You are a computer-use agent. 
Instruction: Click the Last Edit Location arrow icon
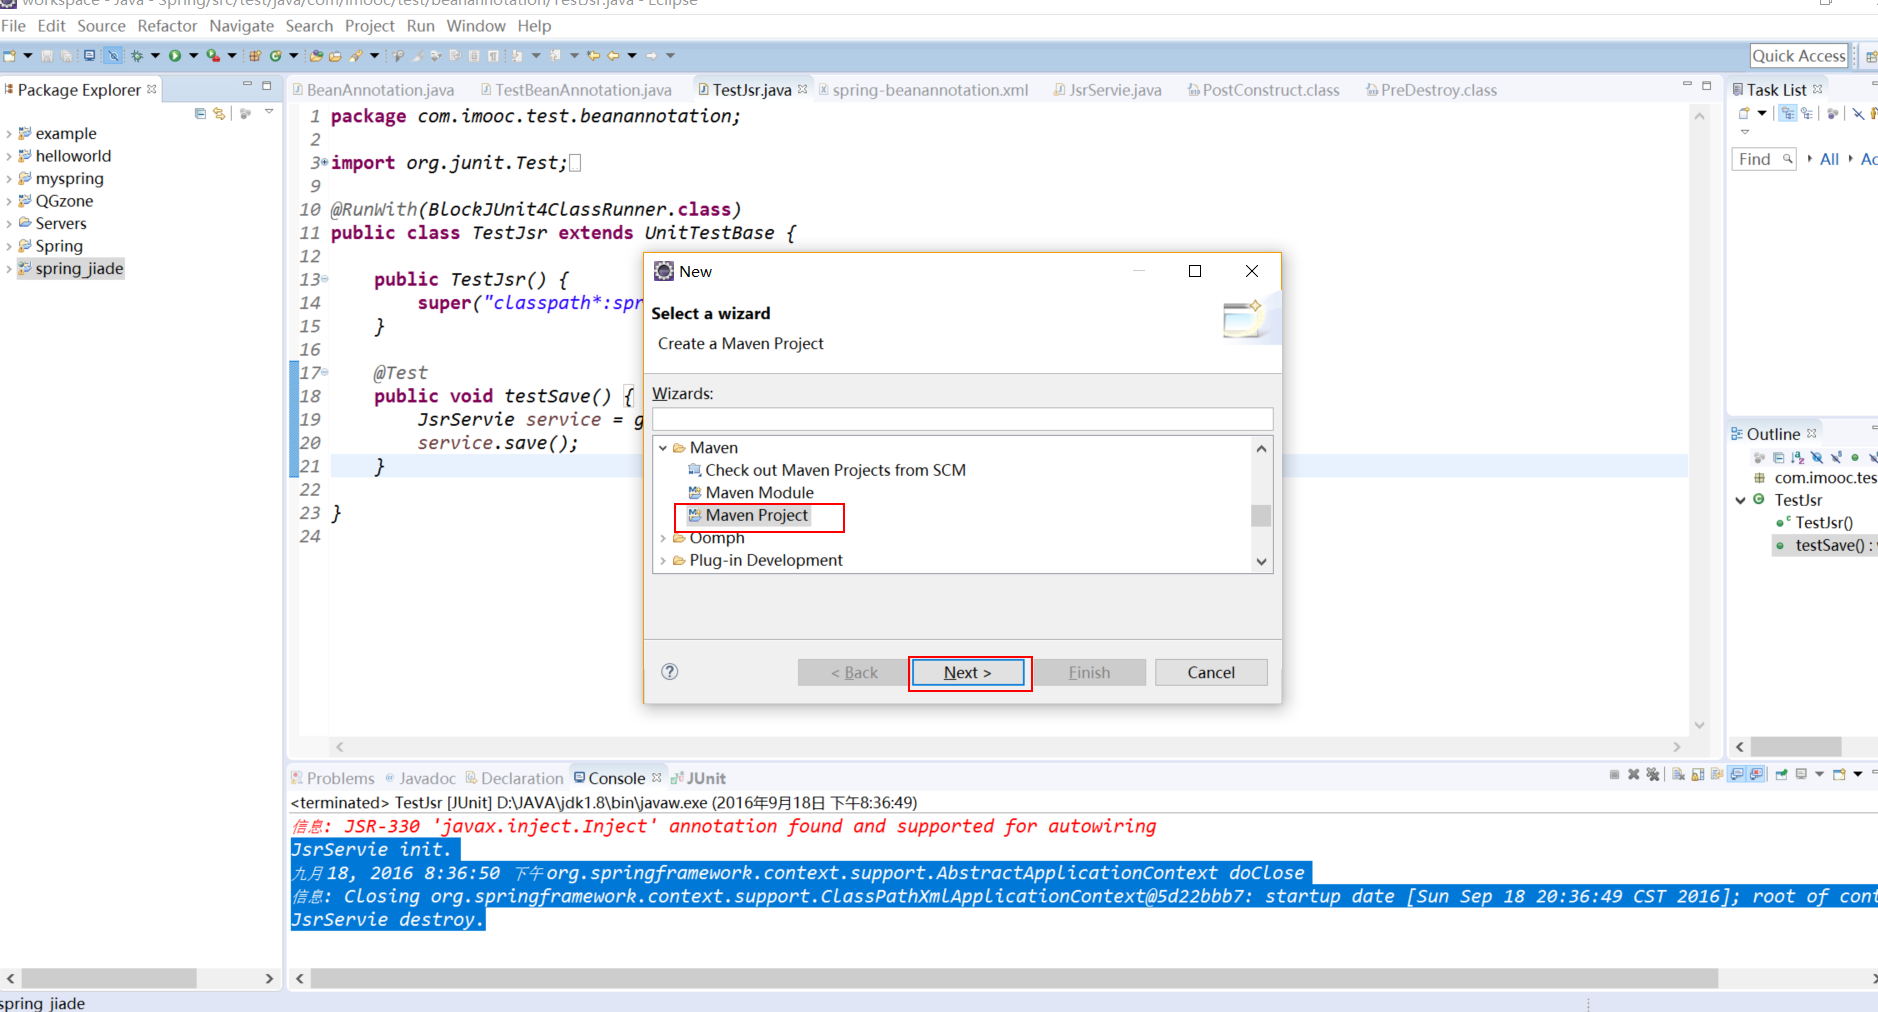[593, 56]
